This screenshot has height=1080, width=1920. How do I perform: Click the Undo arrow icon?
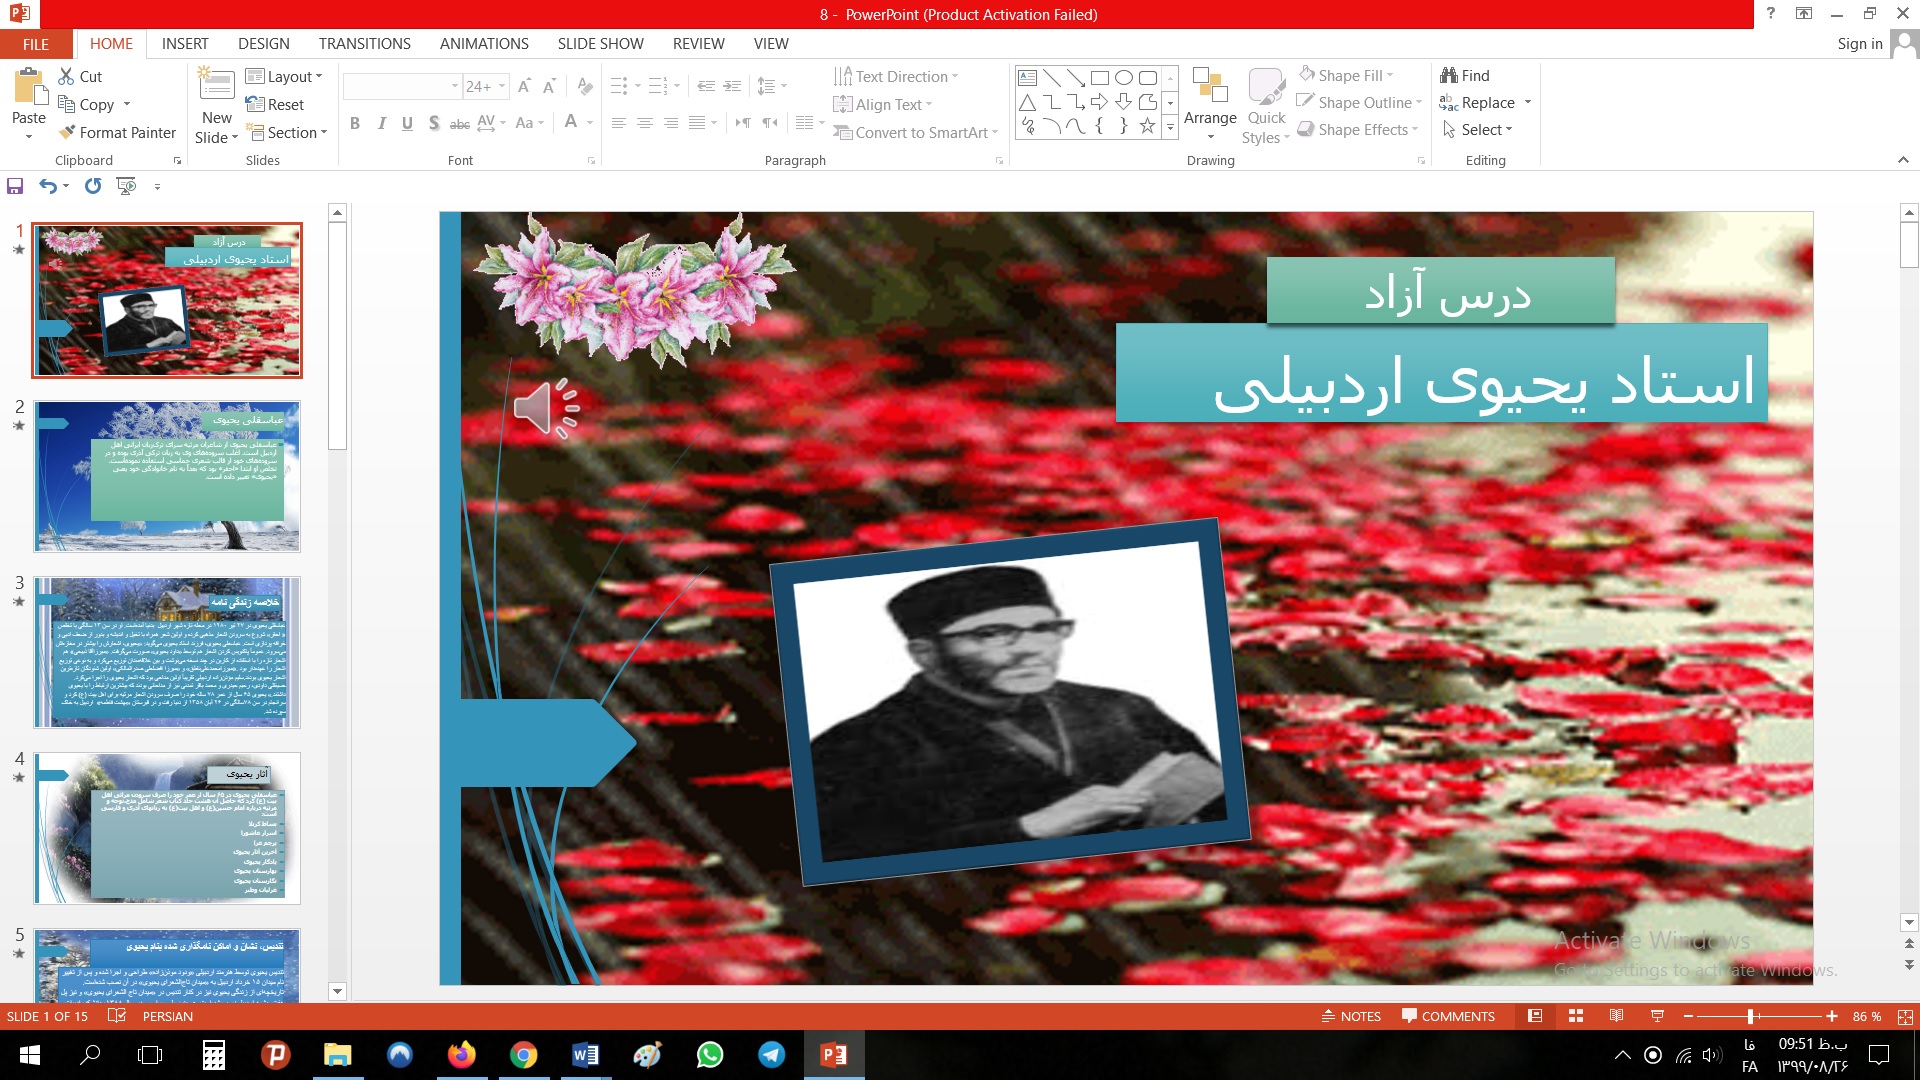pyautogui.click(x=47, y=186)
